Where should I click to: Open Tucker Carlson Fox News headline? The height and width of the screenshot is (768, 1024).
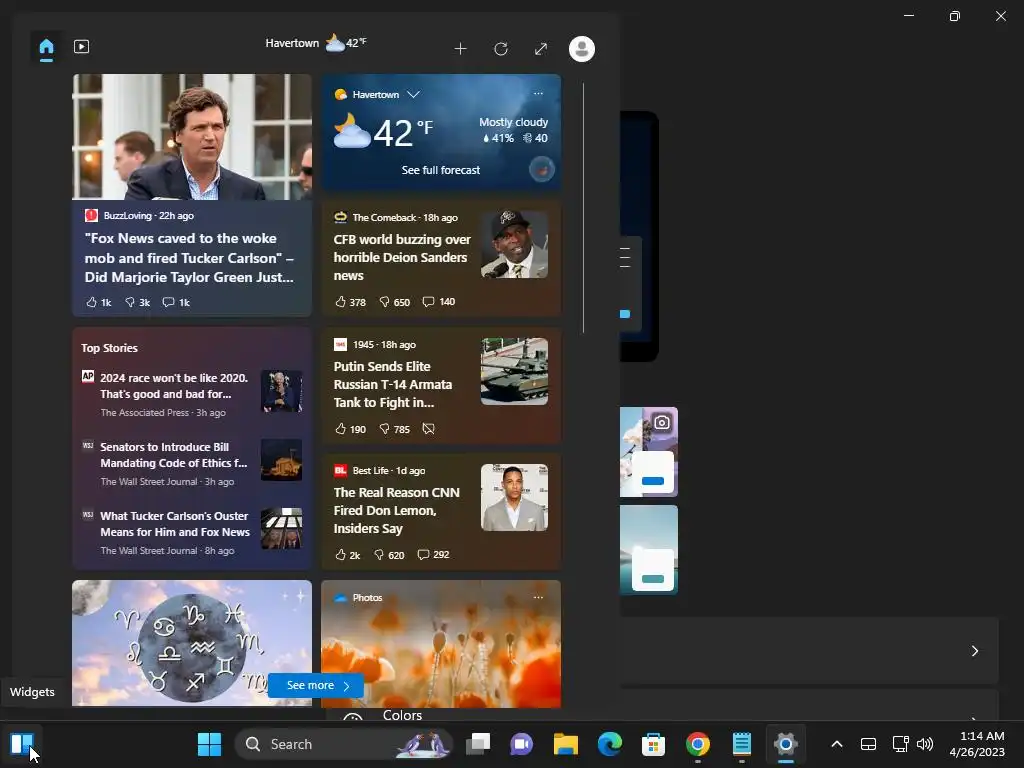[189, 258]
